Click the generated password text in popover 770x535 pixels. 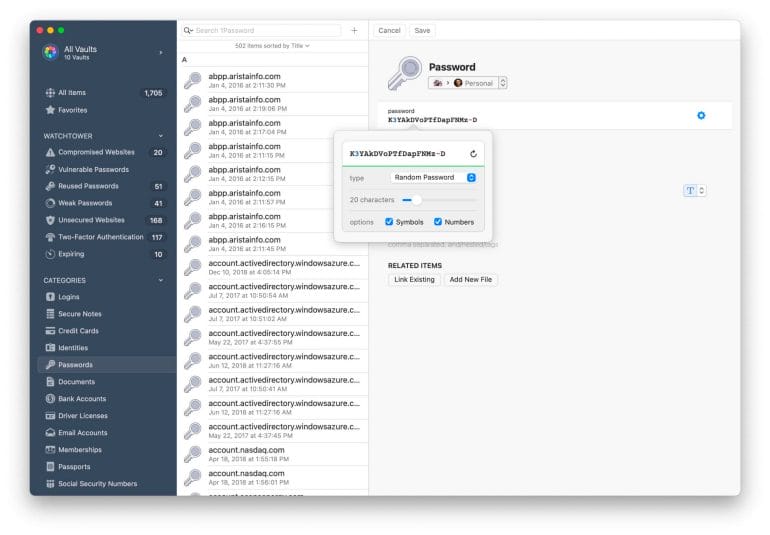398,154
